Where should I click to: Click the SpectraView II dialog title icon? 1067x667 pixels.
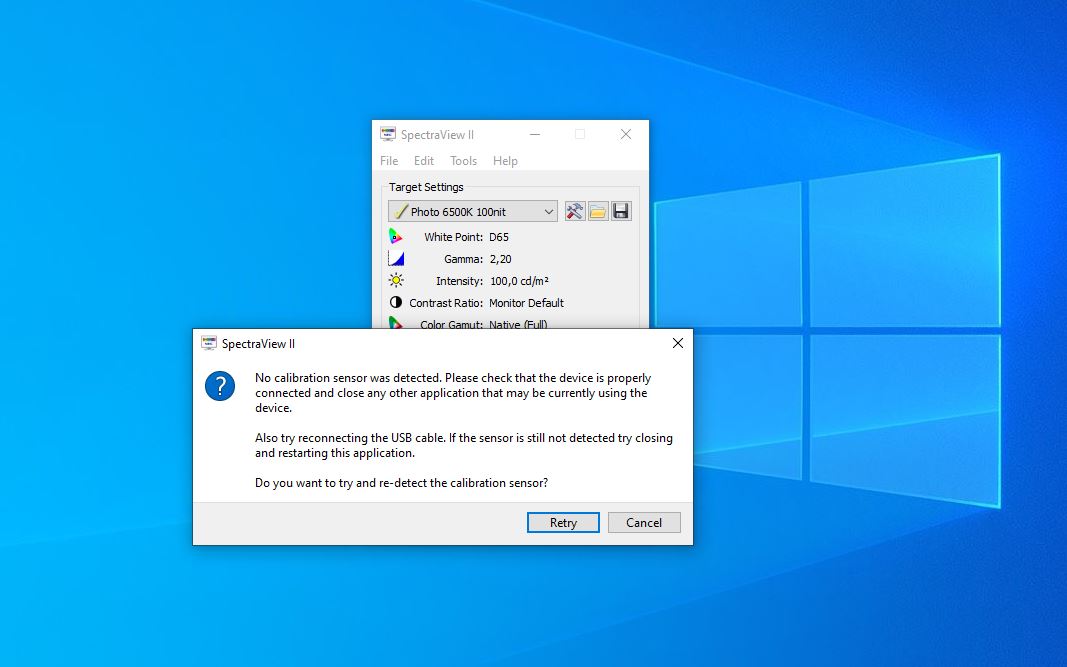point(209,343)
